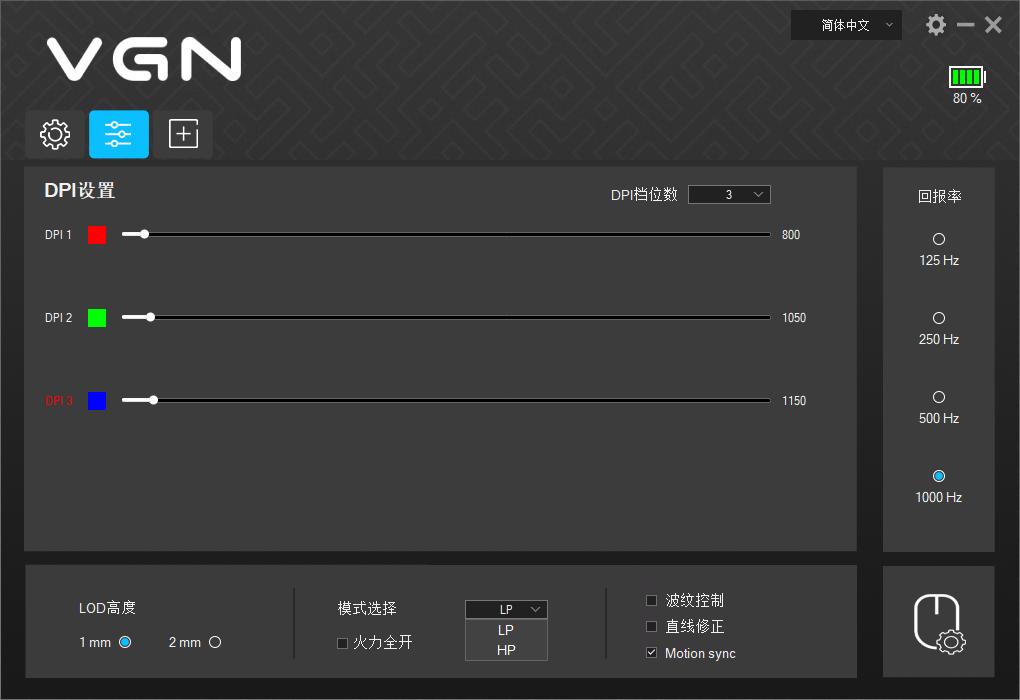Screen dimensions: 1020x700
Task: Click the LOD高度 label
Action: click(x=107, y=608)
